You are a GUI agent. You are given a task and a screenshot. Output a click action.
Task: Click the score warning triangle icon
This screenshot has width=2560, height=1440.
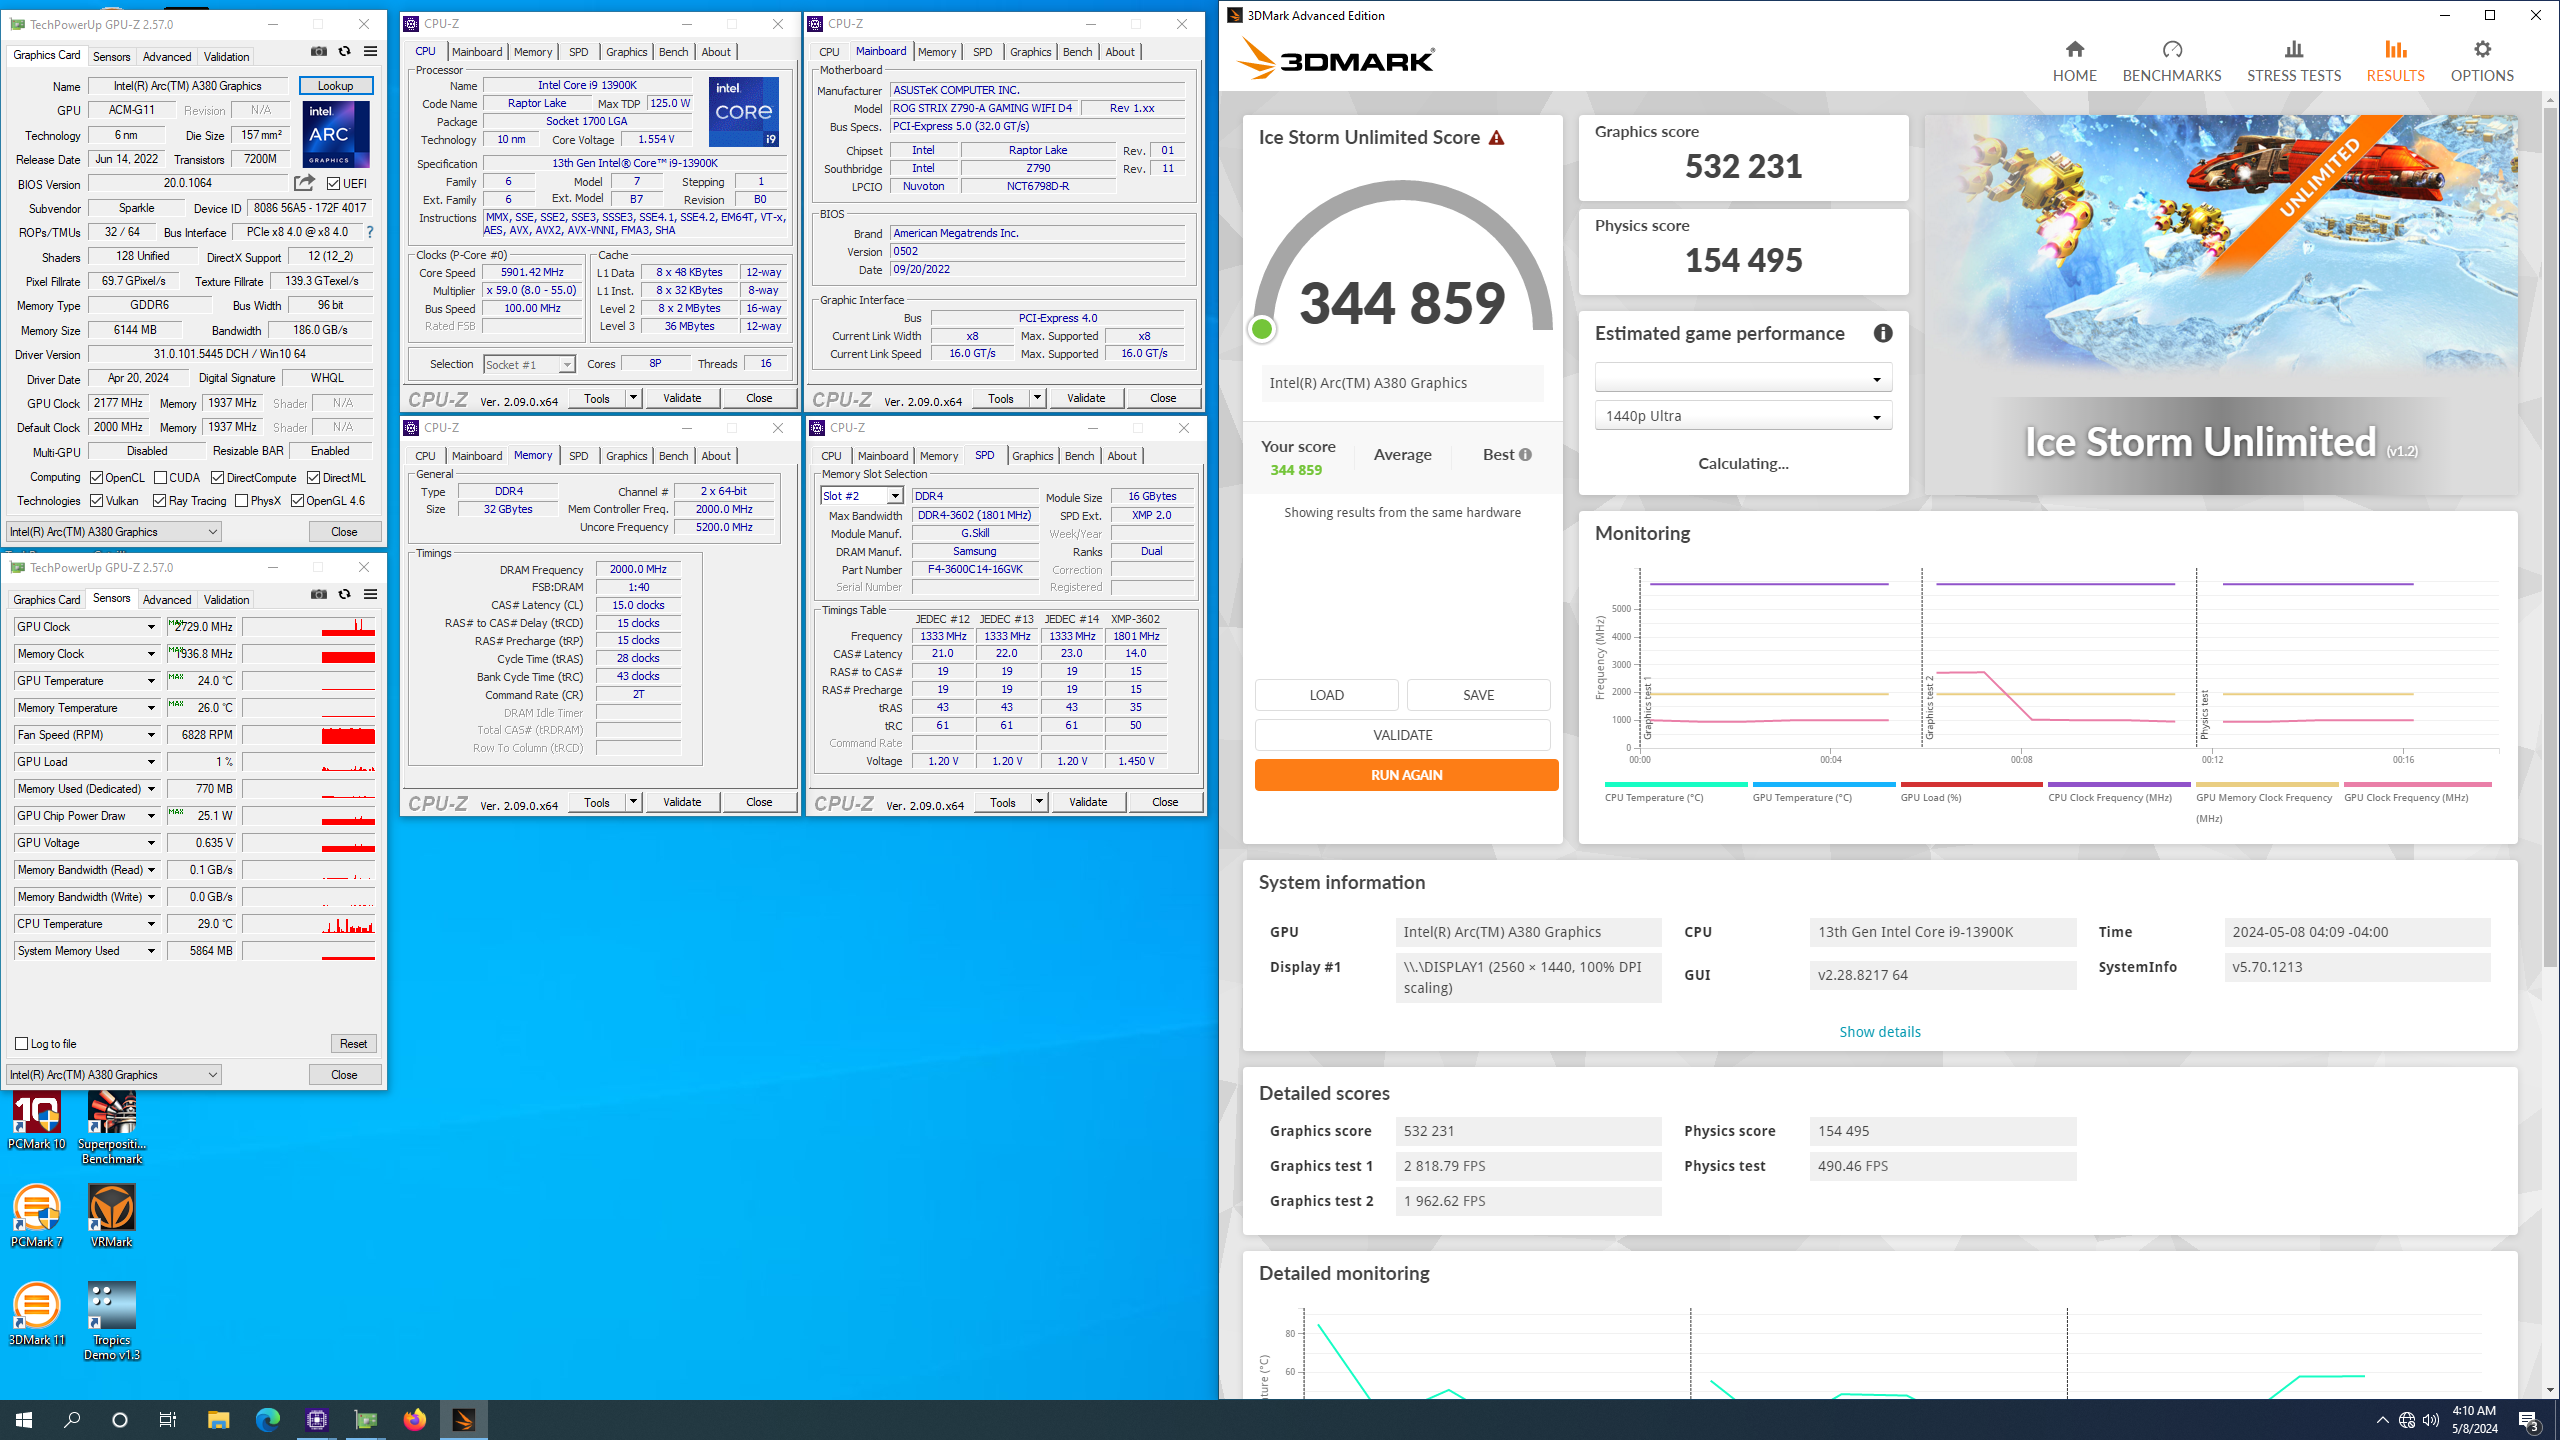(1496, 138)
